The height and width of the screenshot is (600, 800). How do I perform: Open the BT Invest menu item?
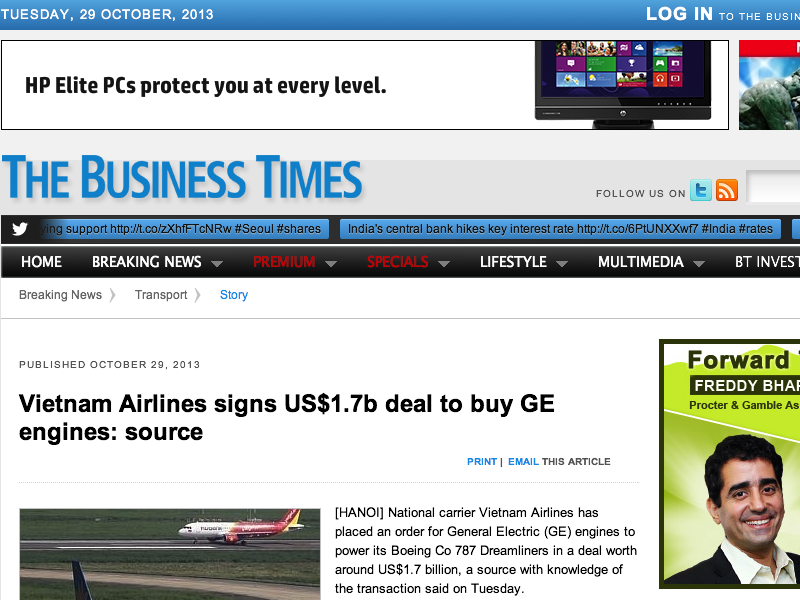pos(767,262)
